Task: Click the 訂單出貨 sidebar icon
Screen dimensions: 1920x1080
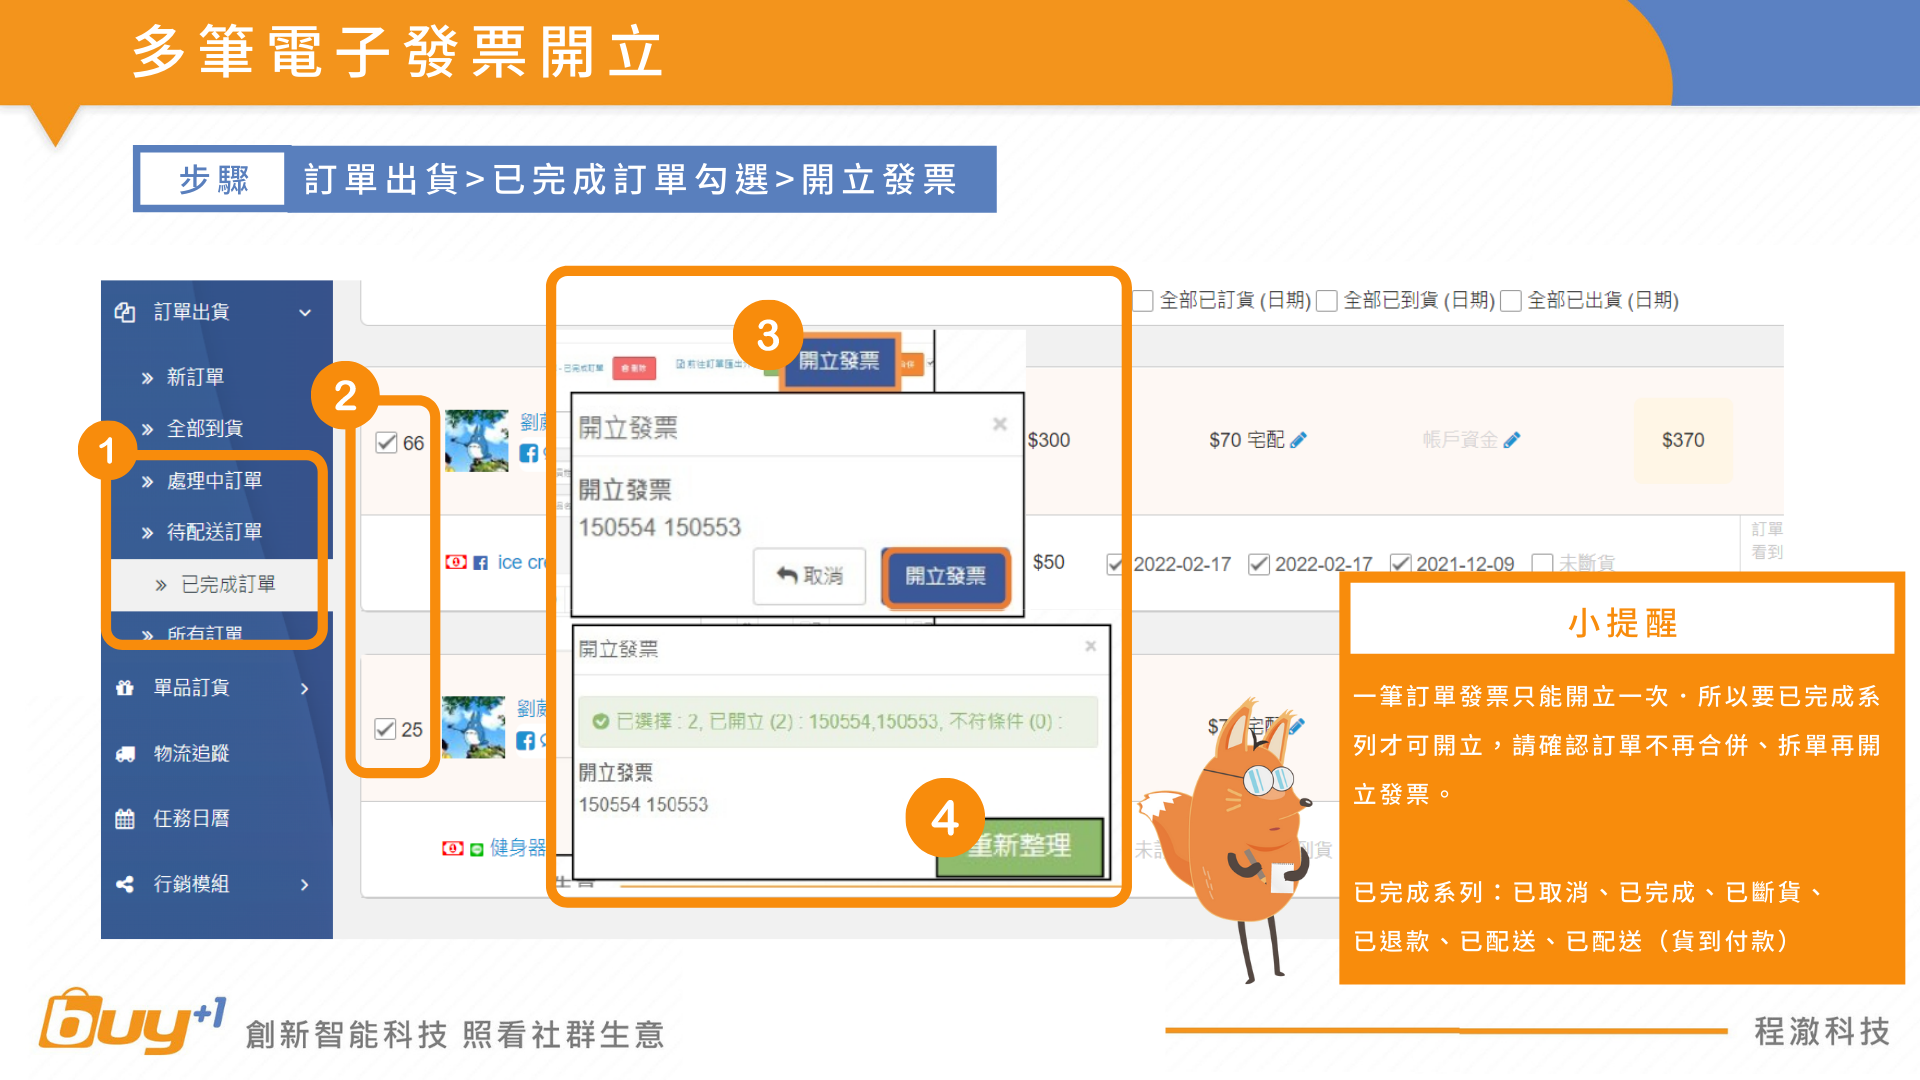Action: pyautogui.click(x=125, y=312)
